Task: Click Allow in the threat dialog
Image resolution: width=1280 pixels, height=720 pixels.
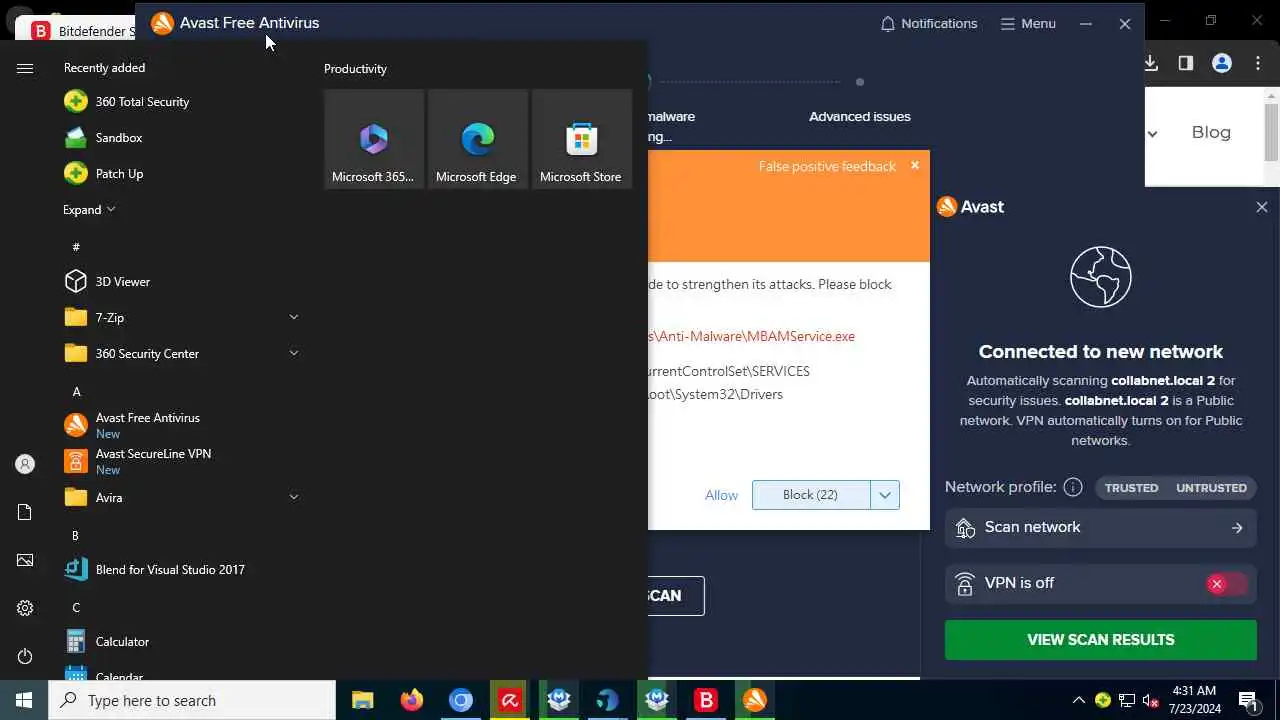Action: coord(721,495)
